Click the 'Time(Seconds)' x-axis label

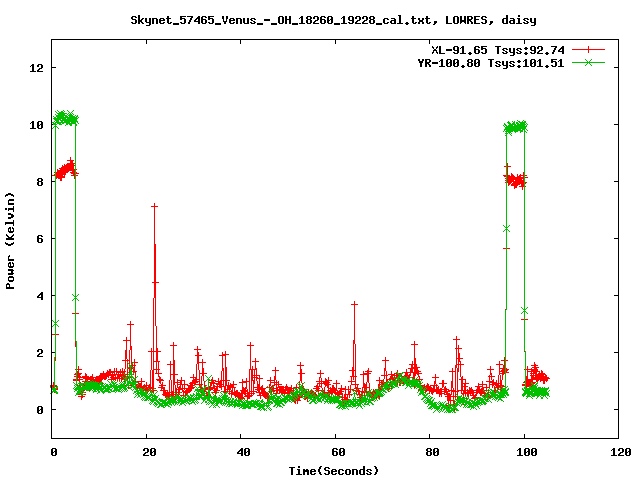pyautogui.click(x=333, y=471)
